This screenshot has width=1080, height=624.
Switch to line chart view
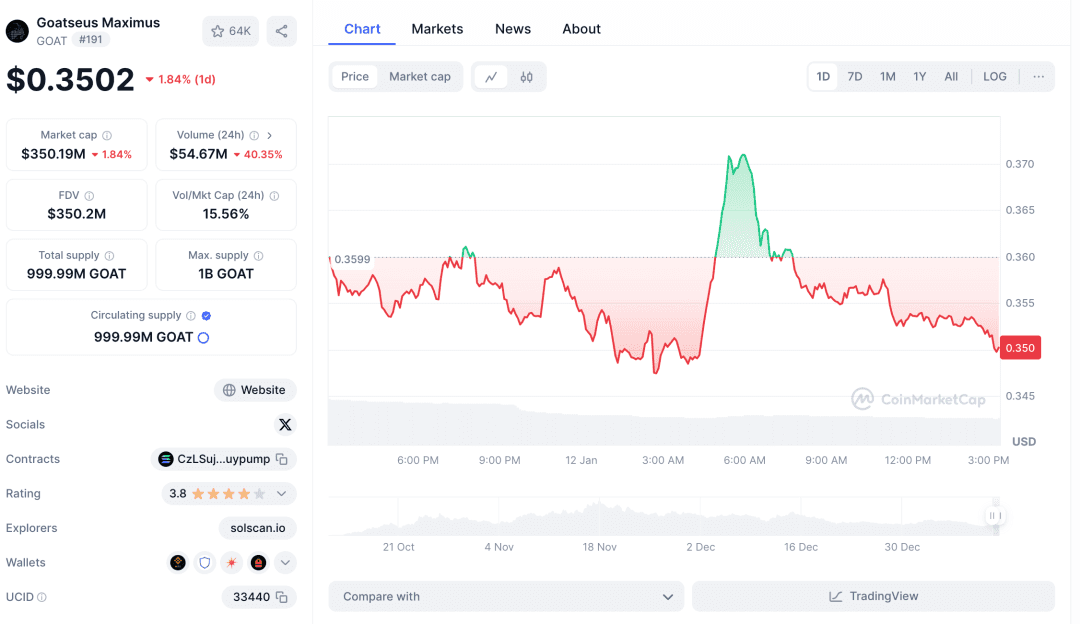(x=491, y=76)
